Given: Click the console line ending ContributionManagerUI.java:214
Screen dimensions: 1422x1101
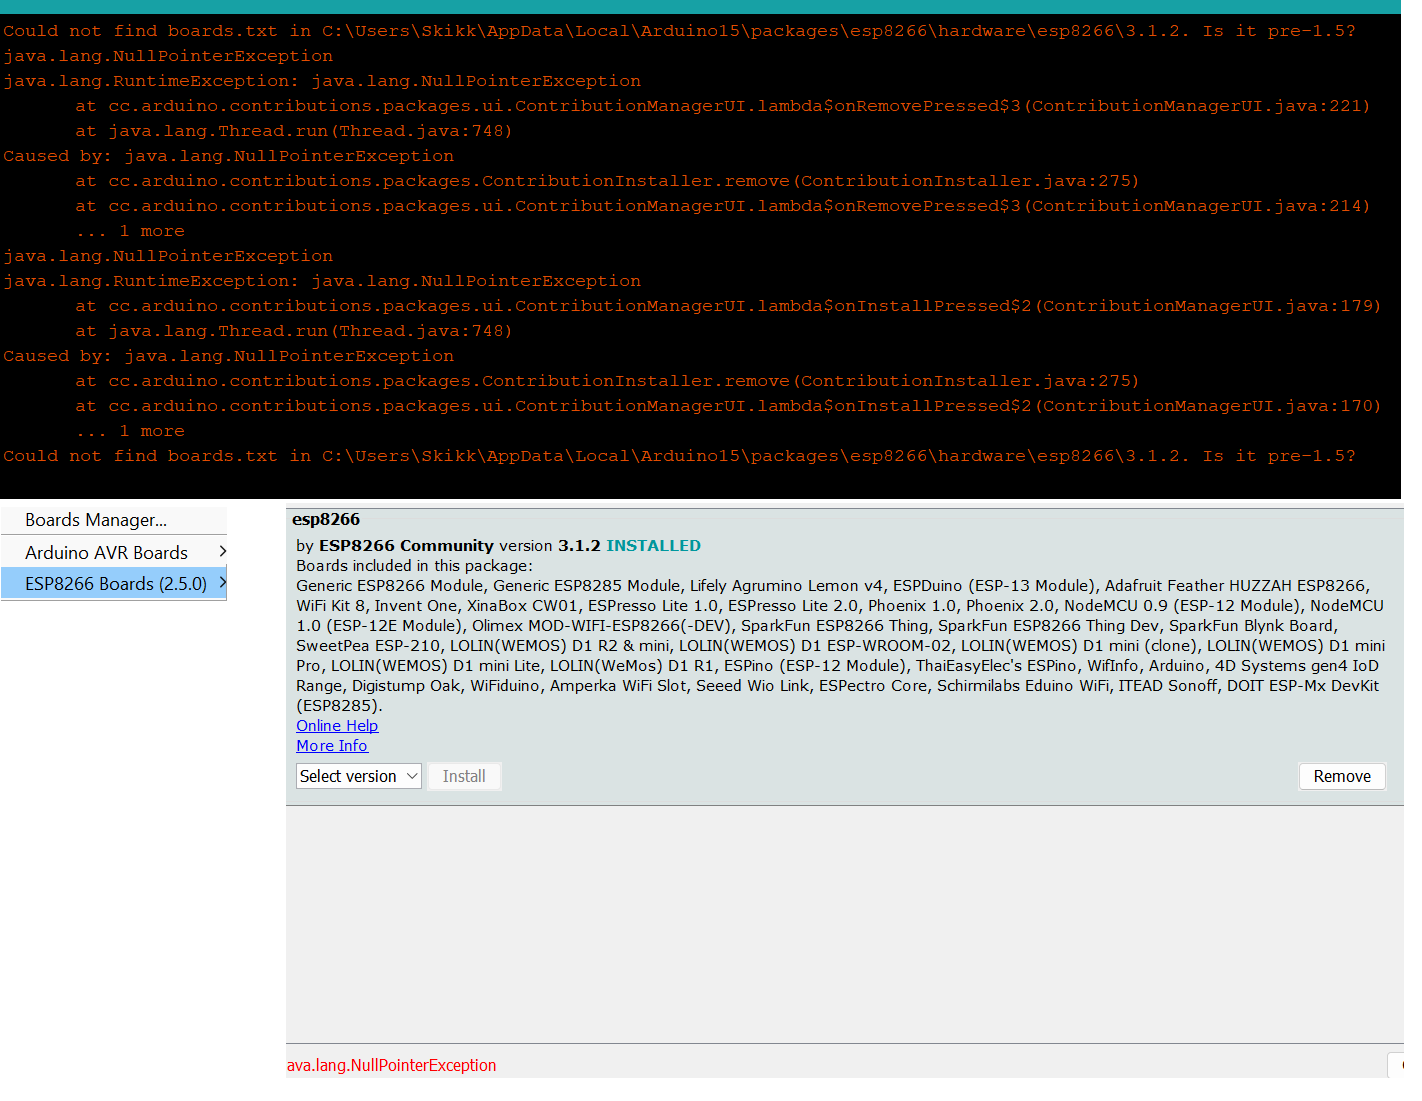Looking at the screenshot, I should coord(722,206).
